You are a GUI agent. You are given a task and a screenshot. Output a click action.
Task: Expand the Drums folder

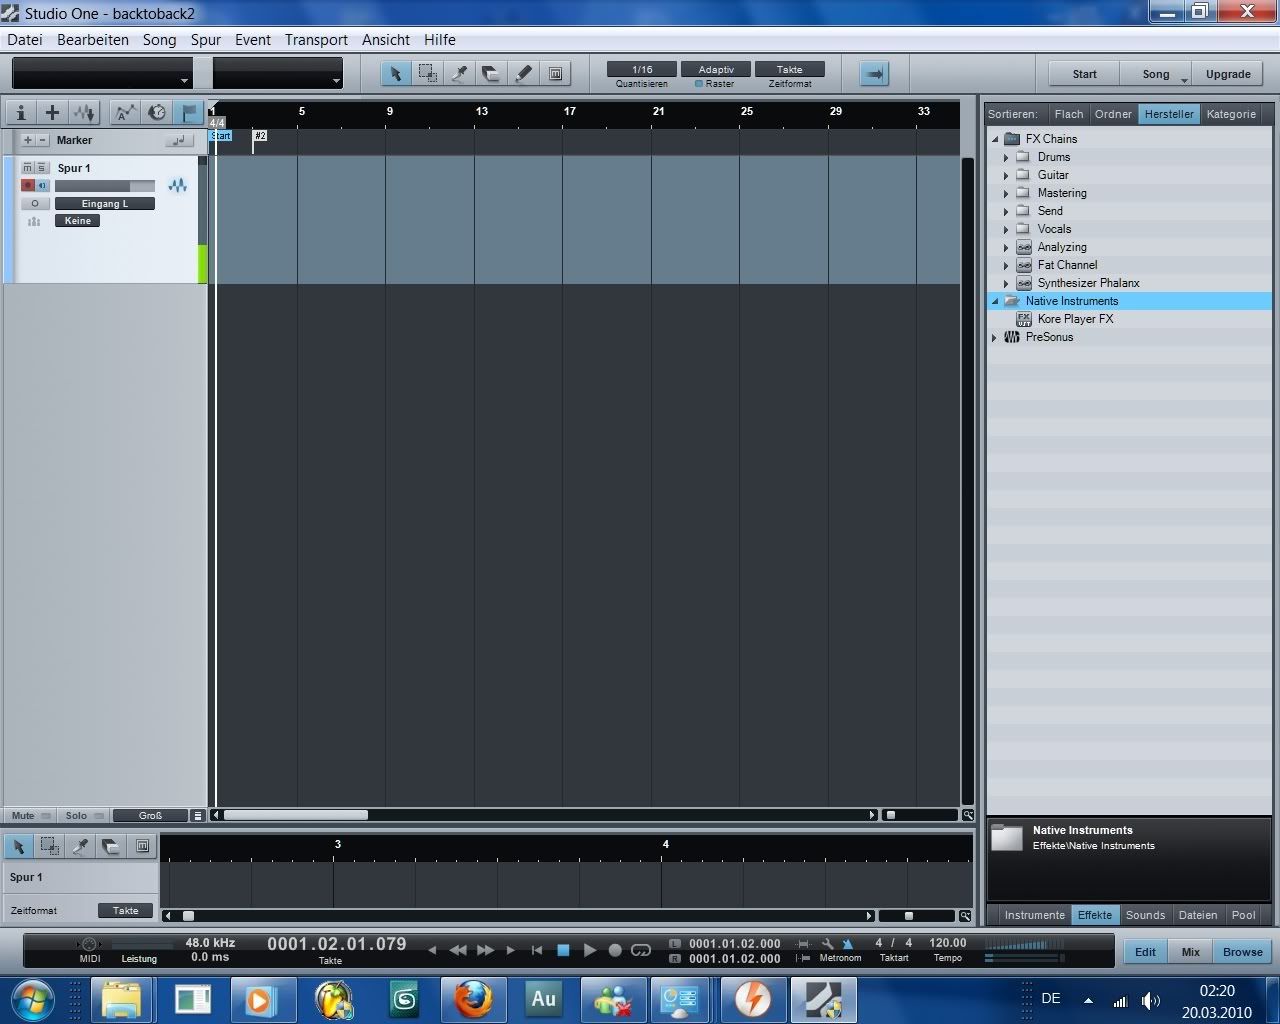click(x=1006, y=157)
